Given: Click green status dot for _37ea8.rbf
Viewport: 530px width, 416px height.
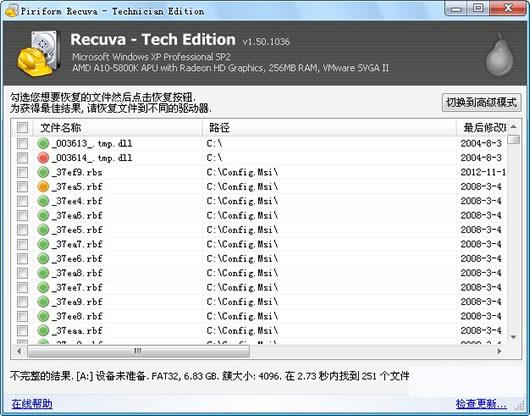Looking at the screenshot, I should [43, 273].
